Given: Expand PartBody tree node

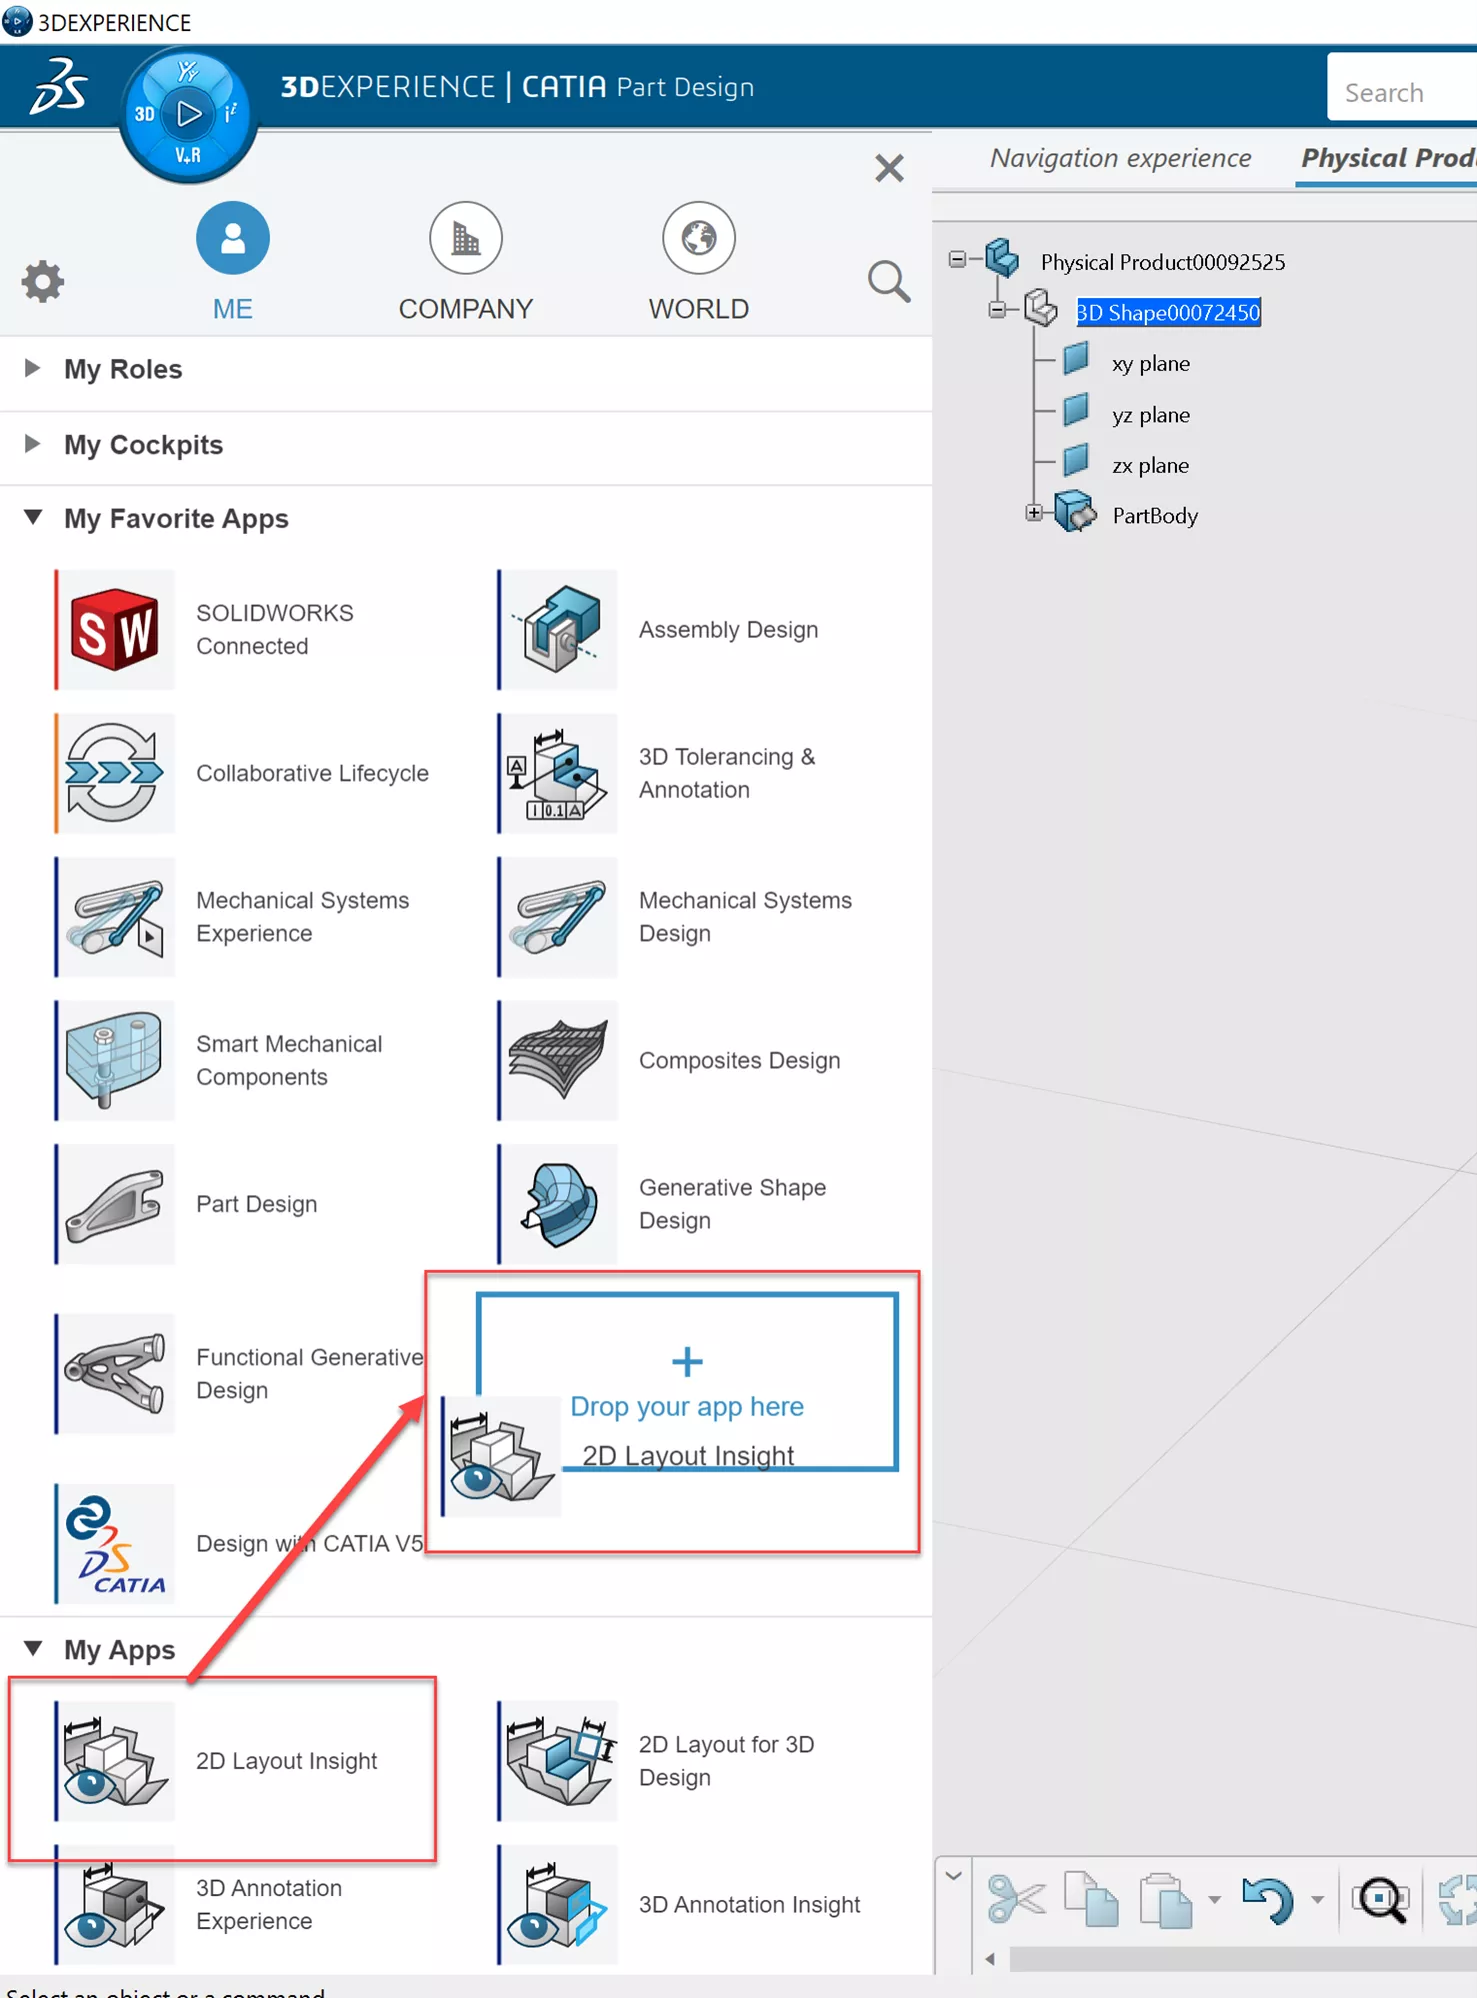Looking at the screenshot, I should [1034, 514].
